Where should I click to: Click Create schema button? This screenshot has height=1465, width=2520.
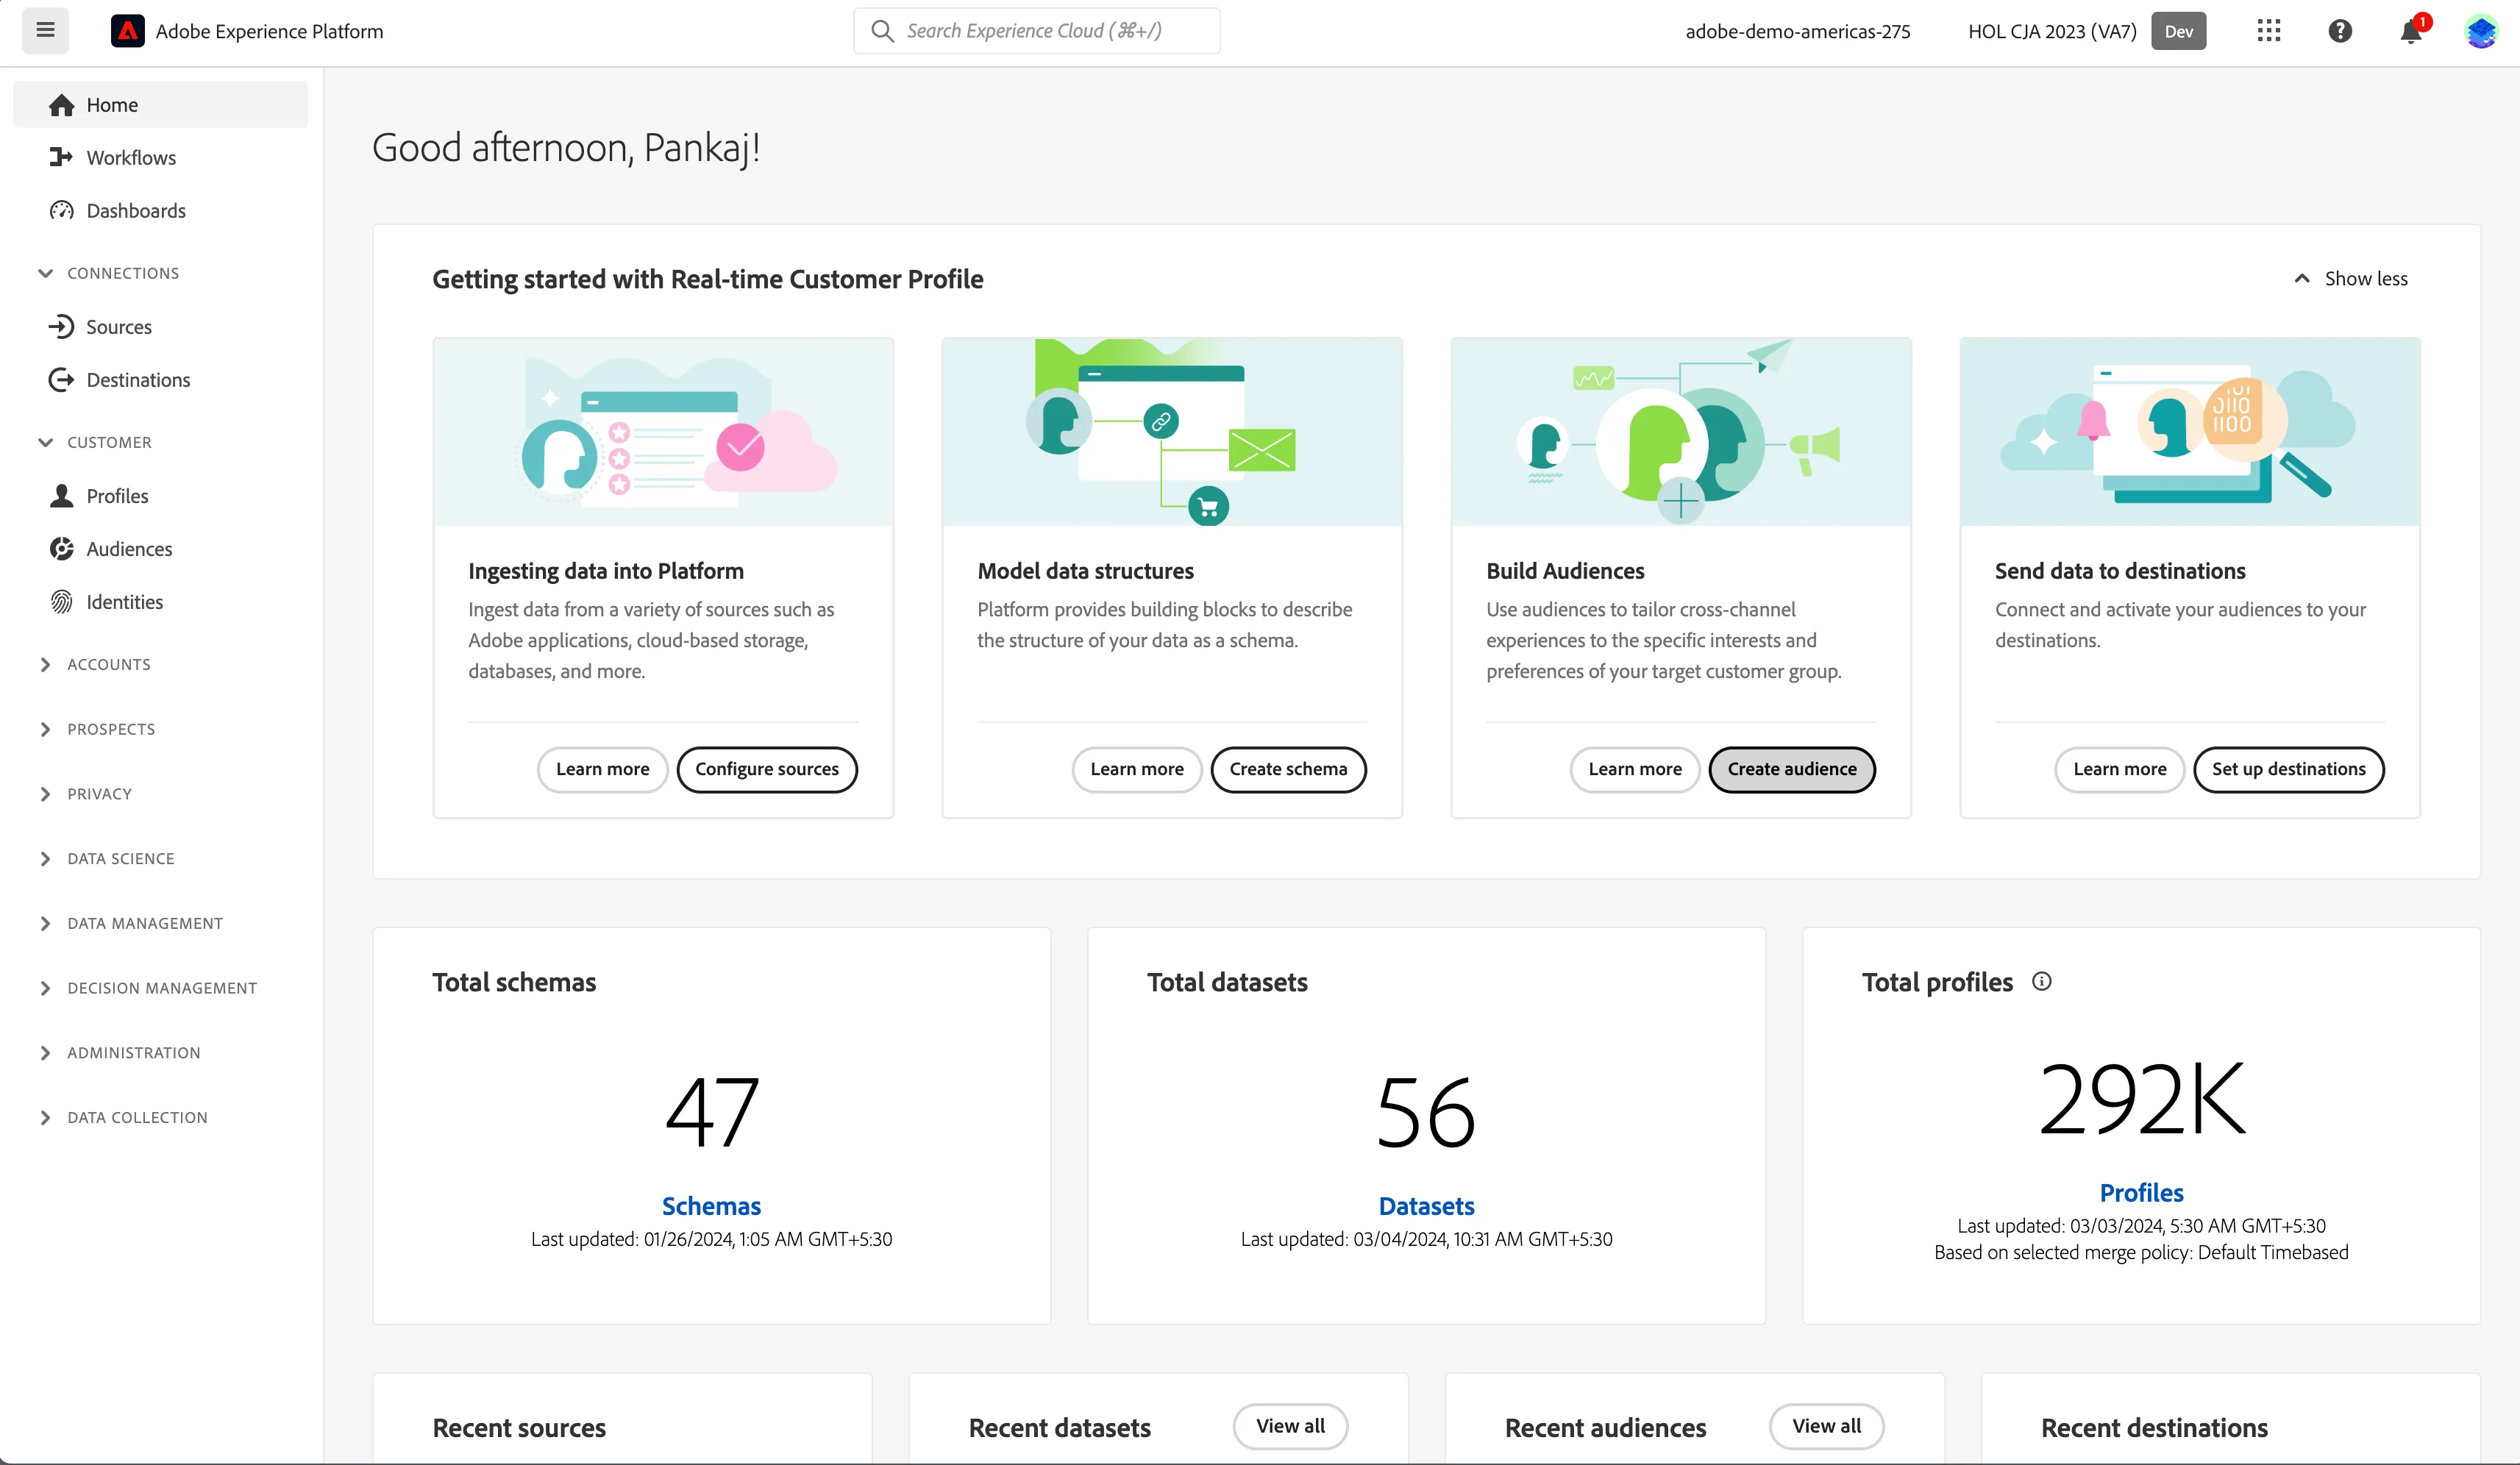(1288, 769)
